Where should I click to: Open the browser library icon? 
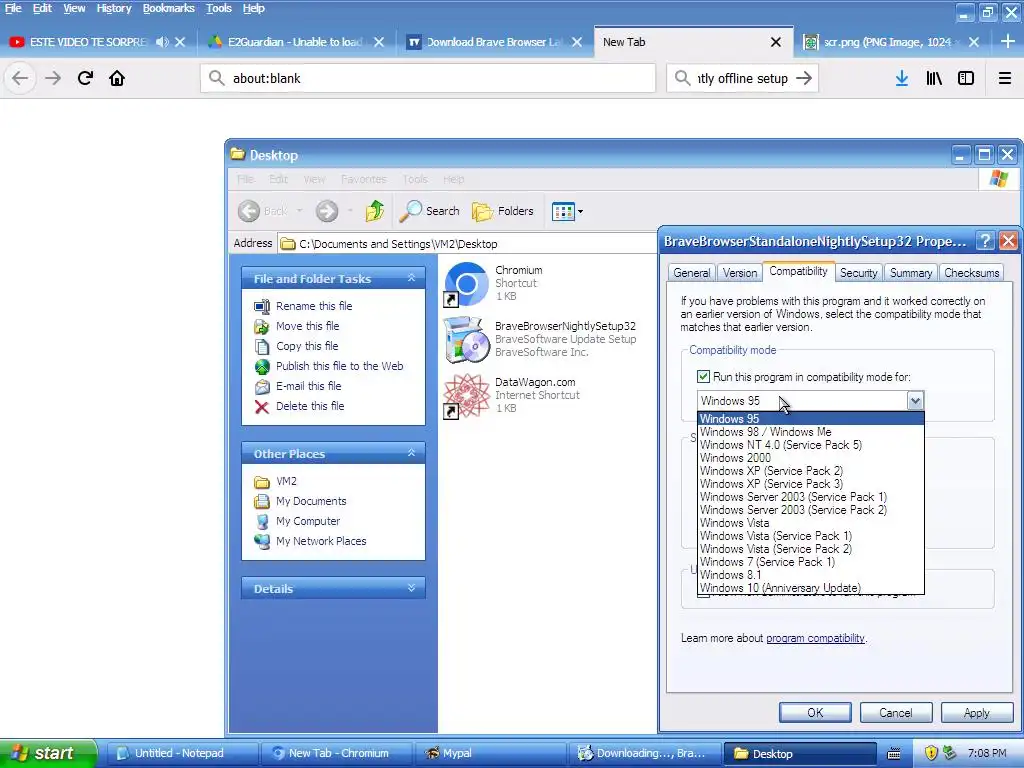tap(934, 78)
